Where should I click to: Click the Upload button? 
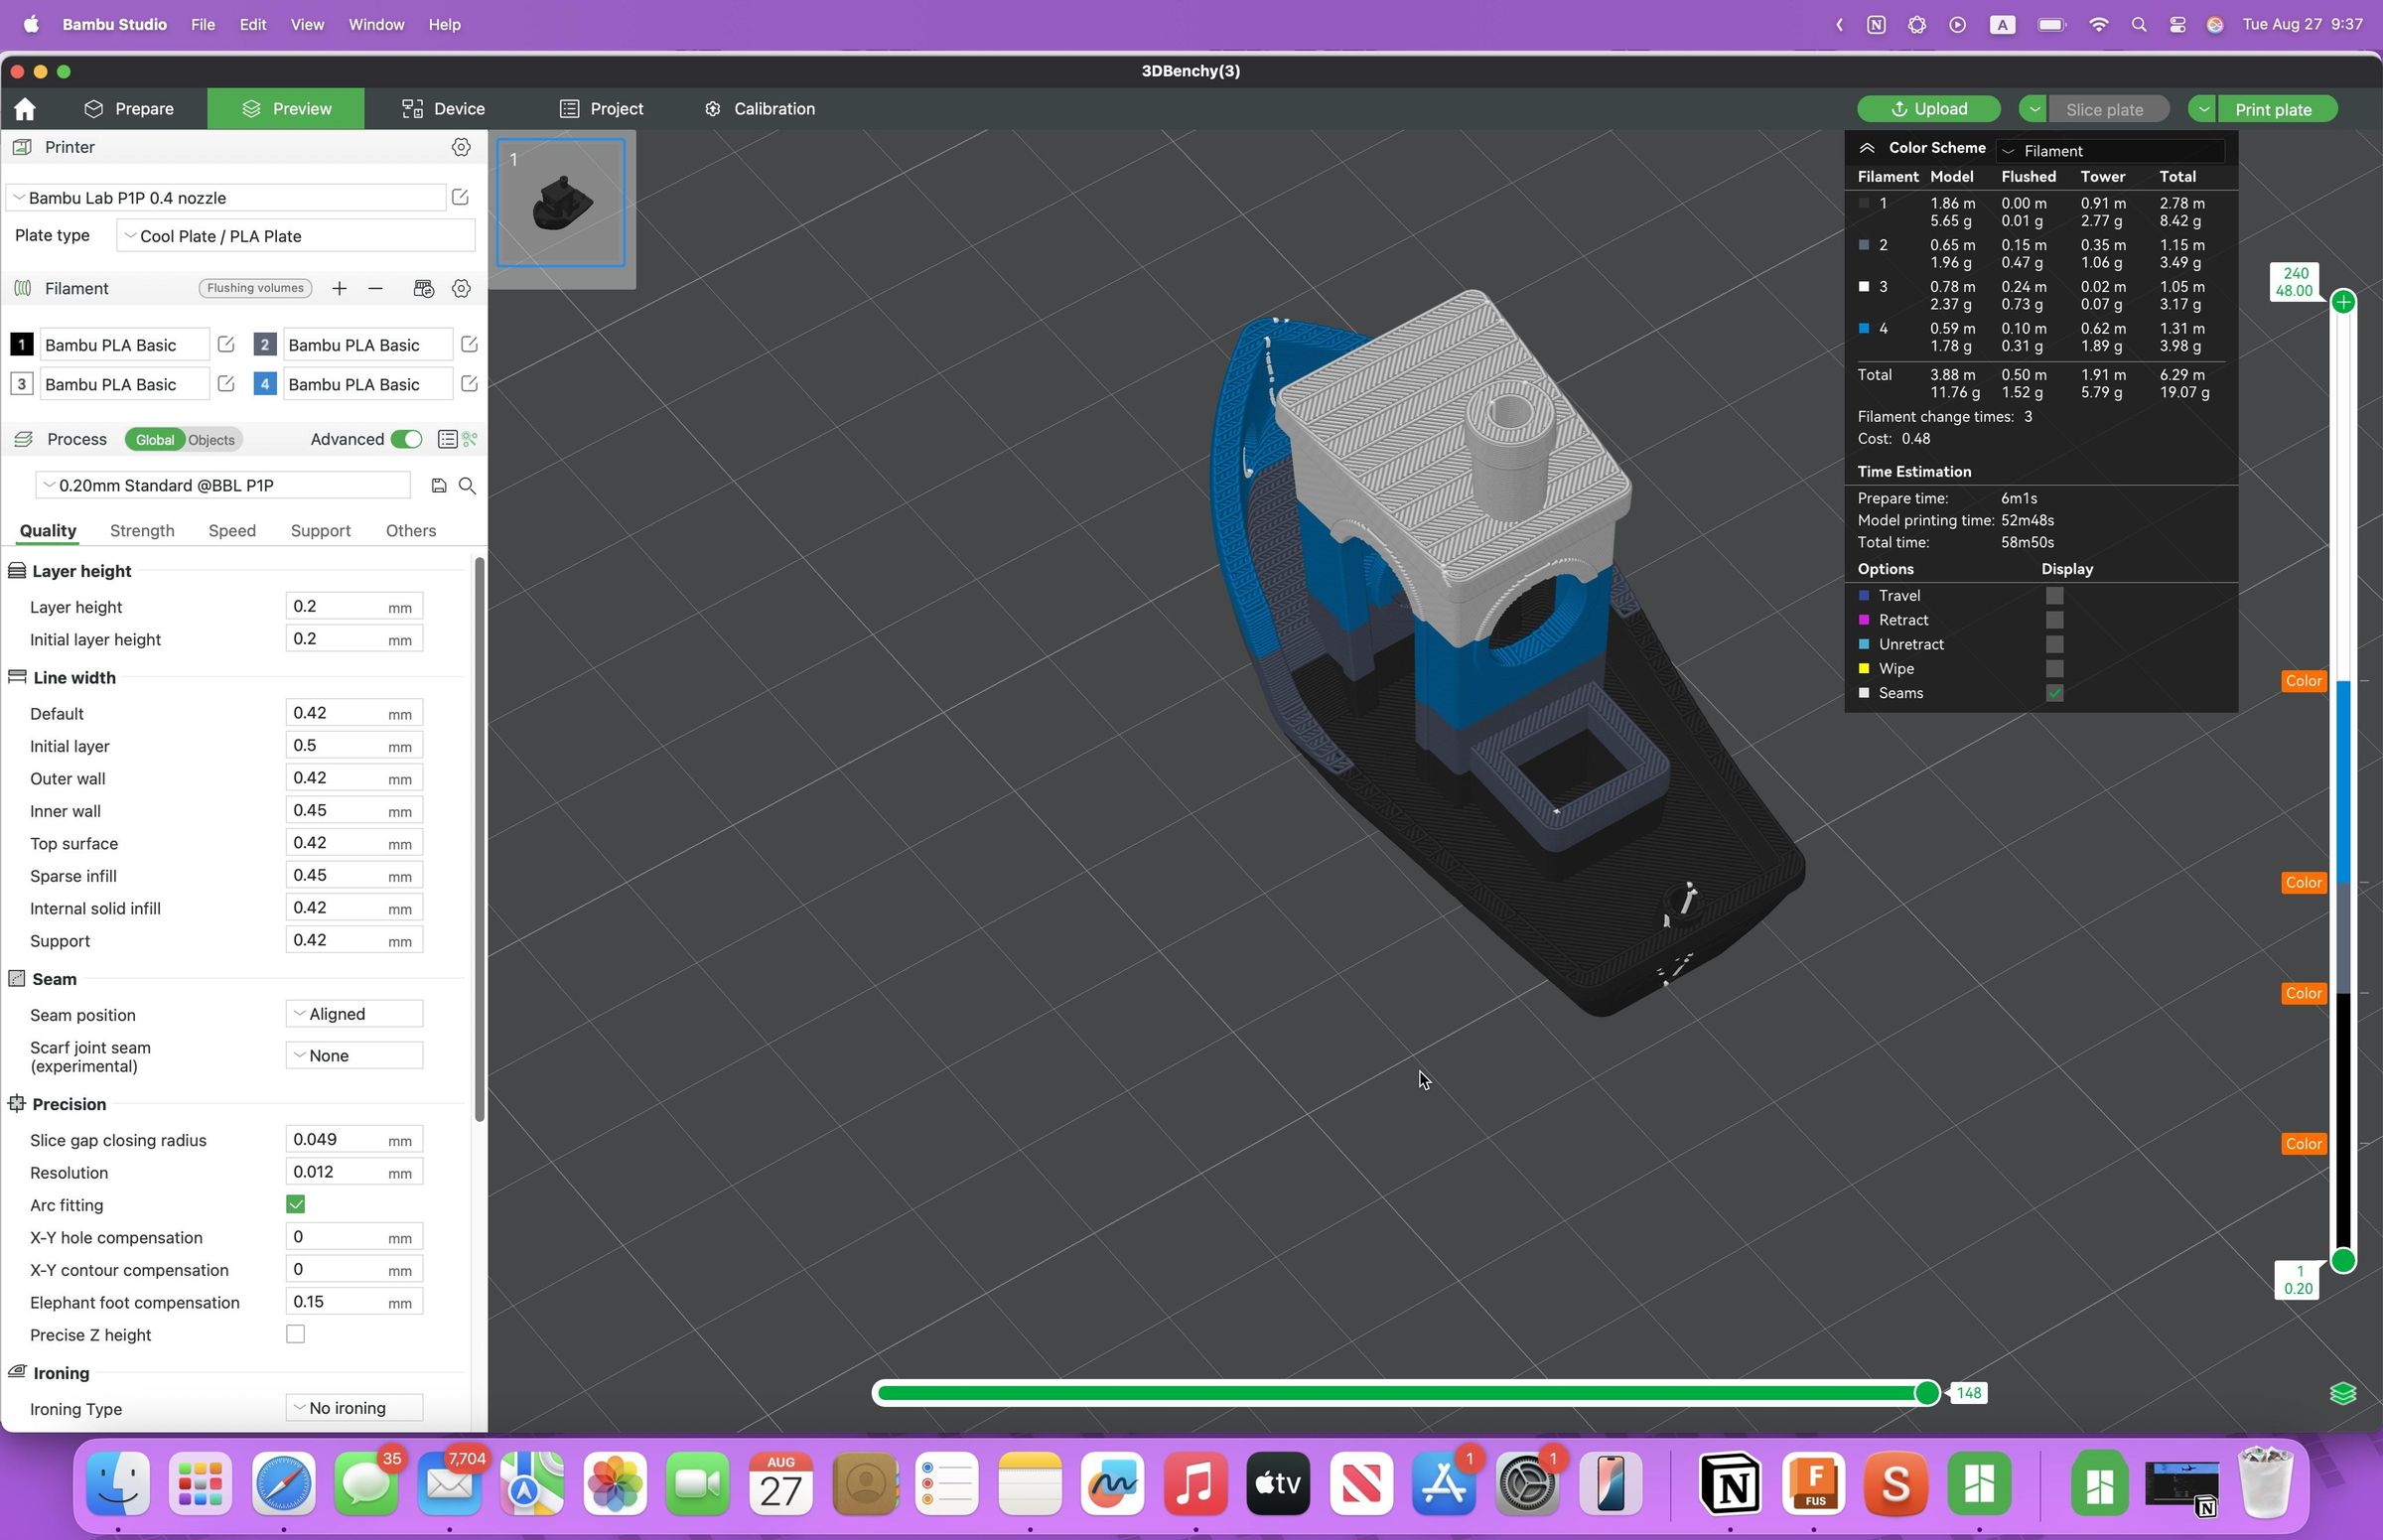coord(1929,108)
